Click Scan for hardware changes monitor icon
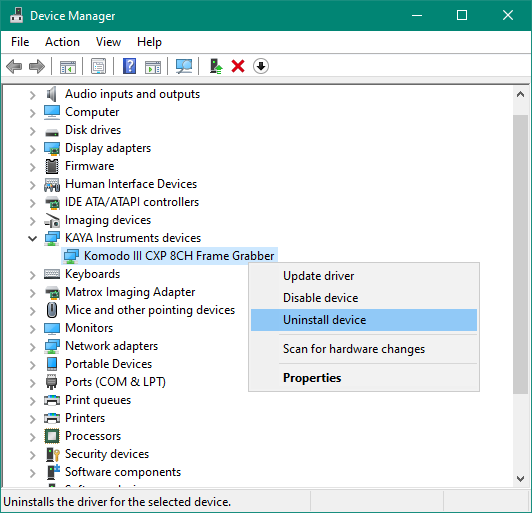 184,66
